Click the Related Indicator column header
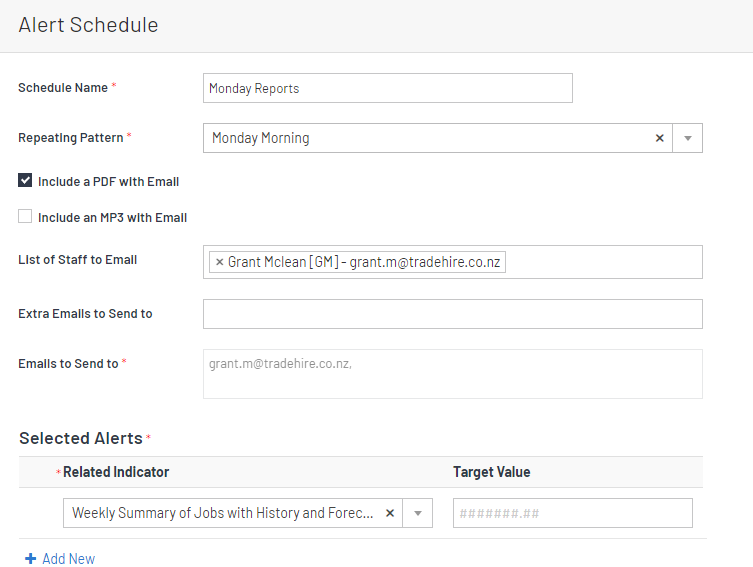Image resolution: width=753 pixels, height=567 pixels. tap(116, 472)
